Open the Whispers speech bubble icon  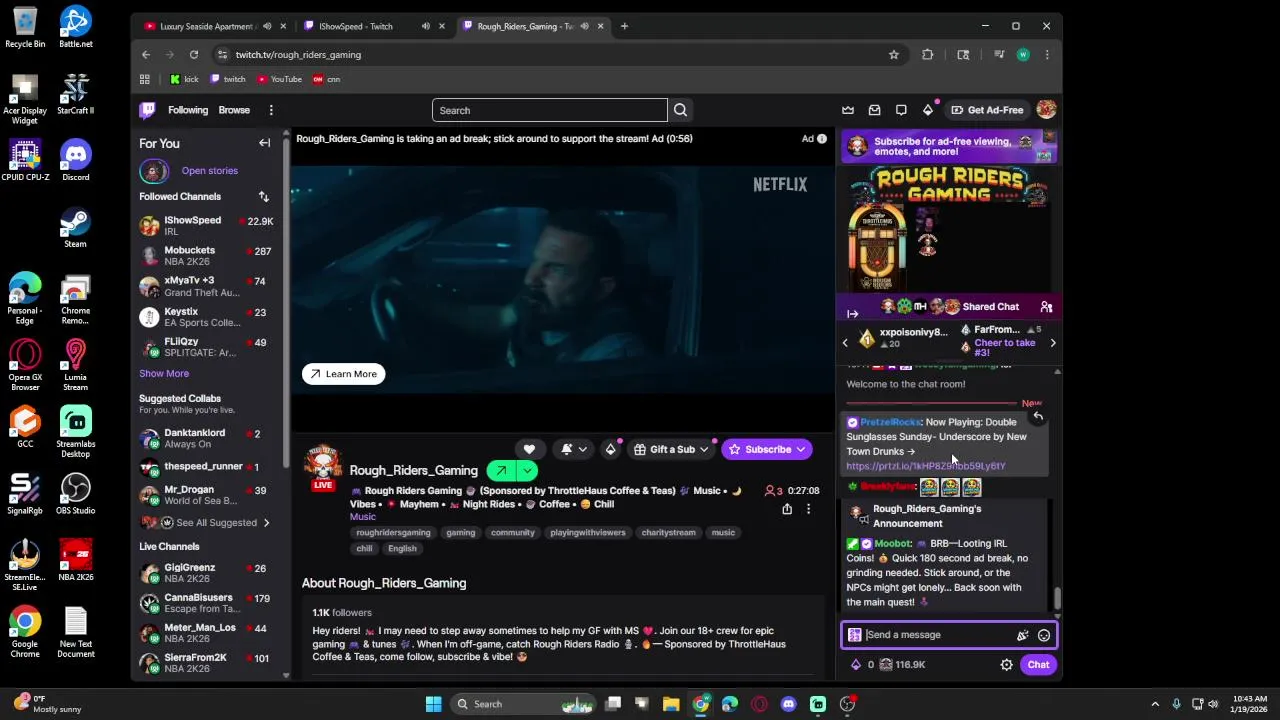click(x=901, y=110)
